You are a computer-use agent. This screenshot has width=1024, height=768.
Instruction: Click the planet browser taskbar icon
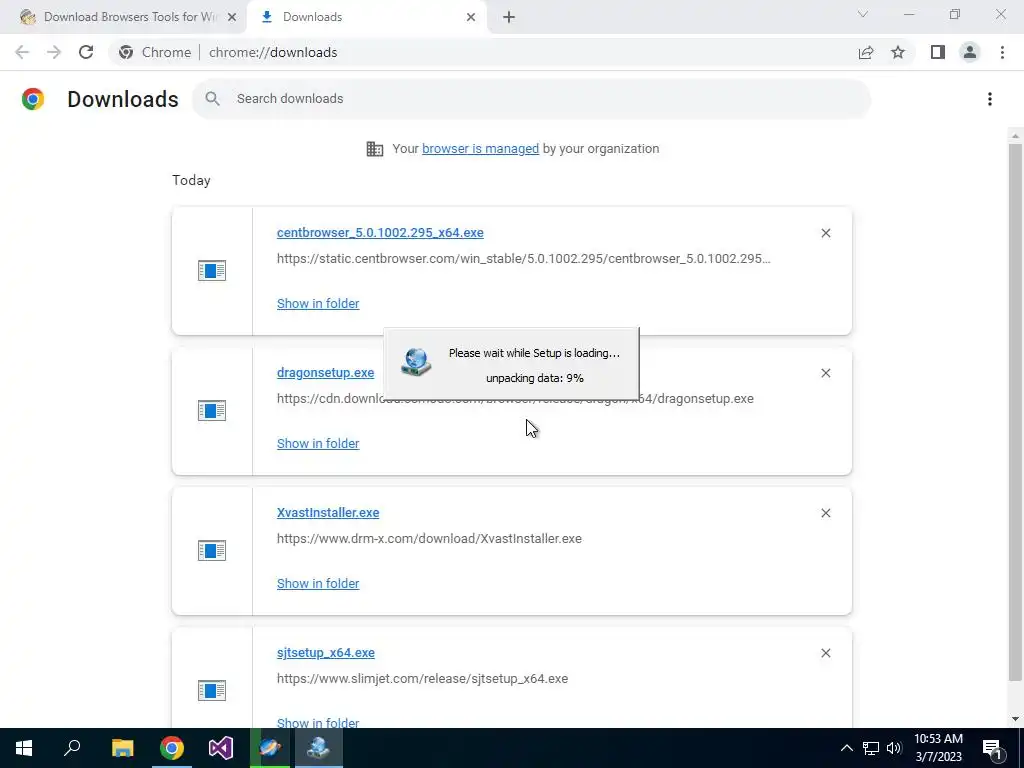(x=270, y=748)
